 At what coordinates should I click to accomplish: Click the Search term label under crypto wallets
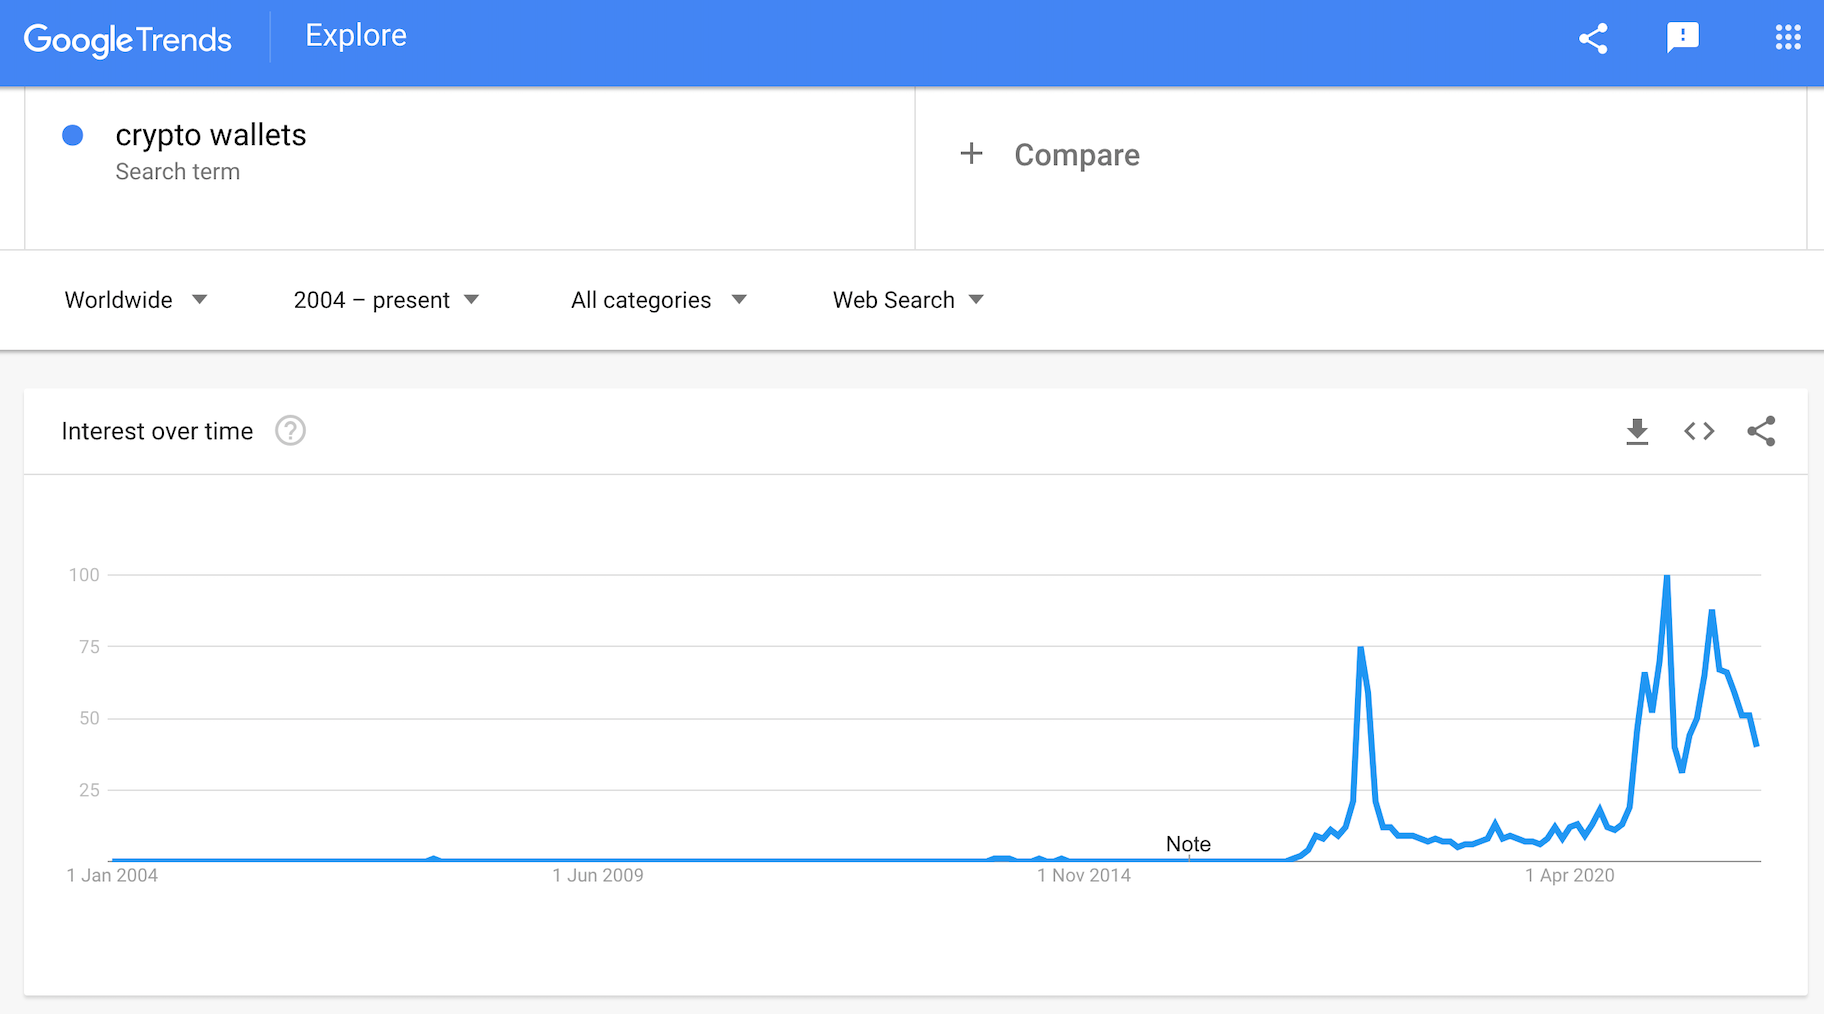coord(178,172)
